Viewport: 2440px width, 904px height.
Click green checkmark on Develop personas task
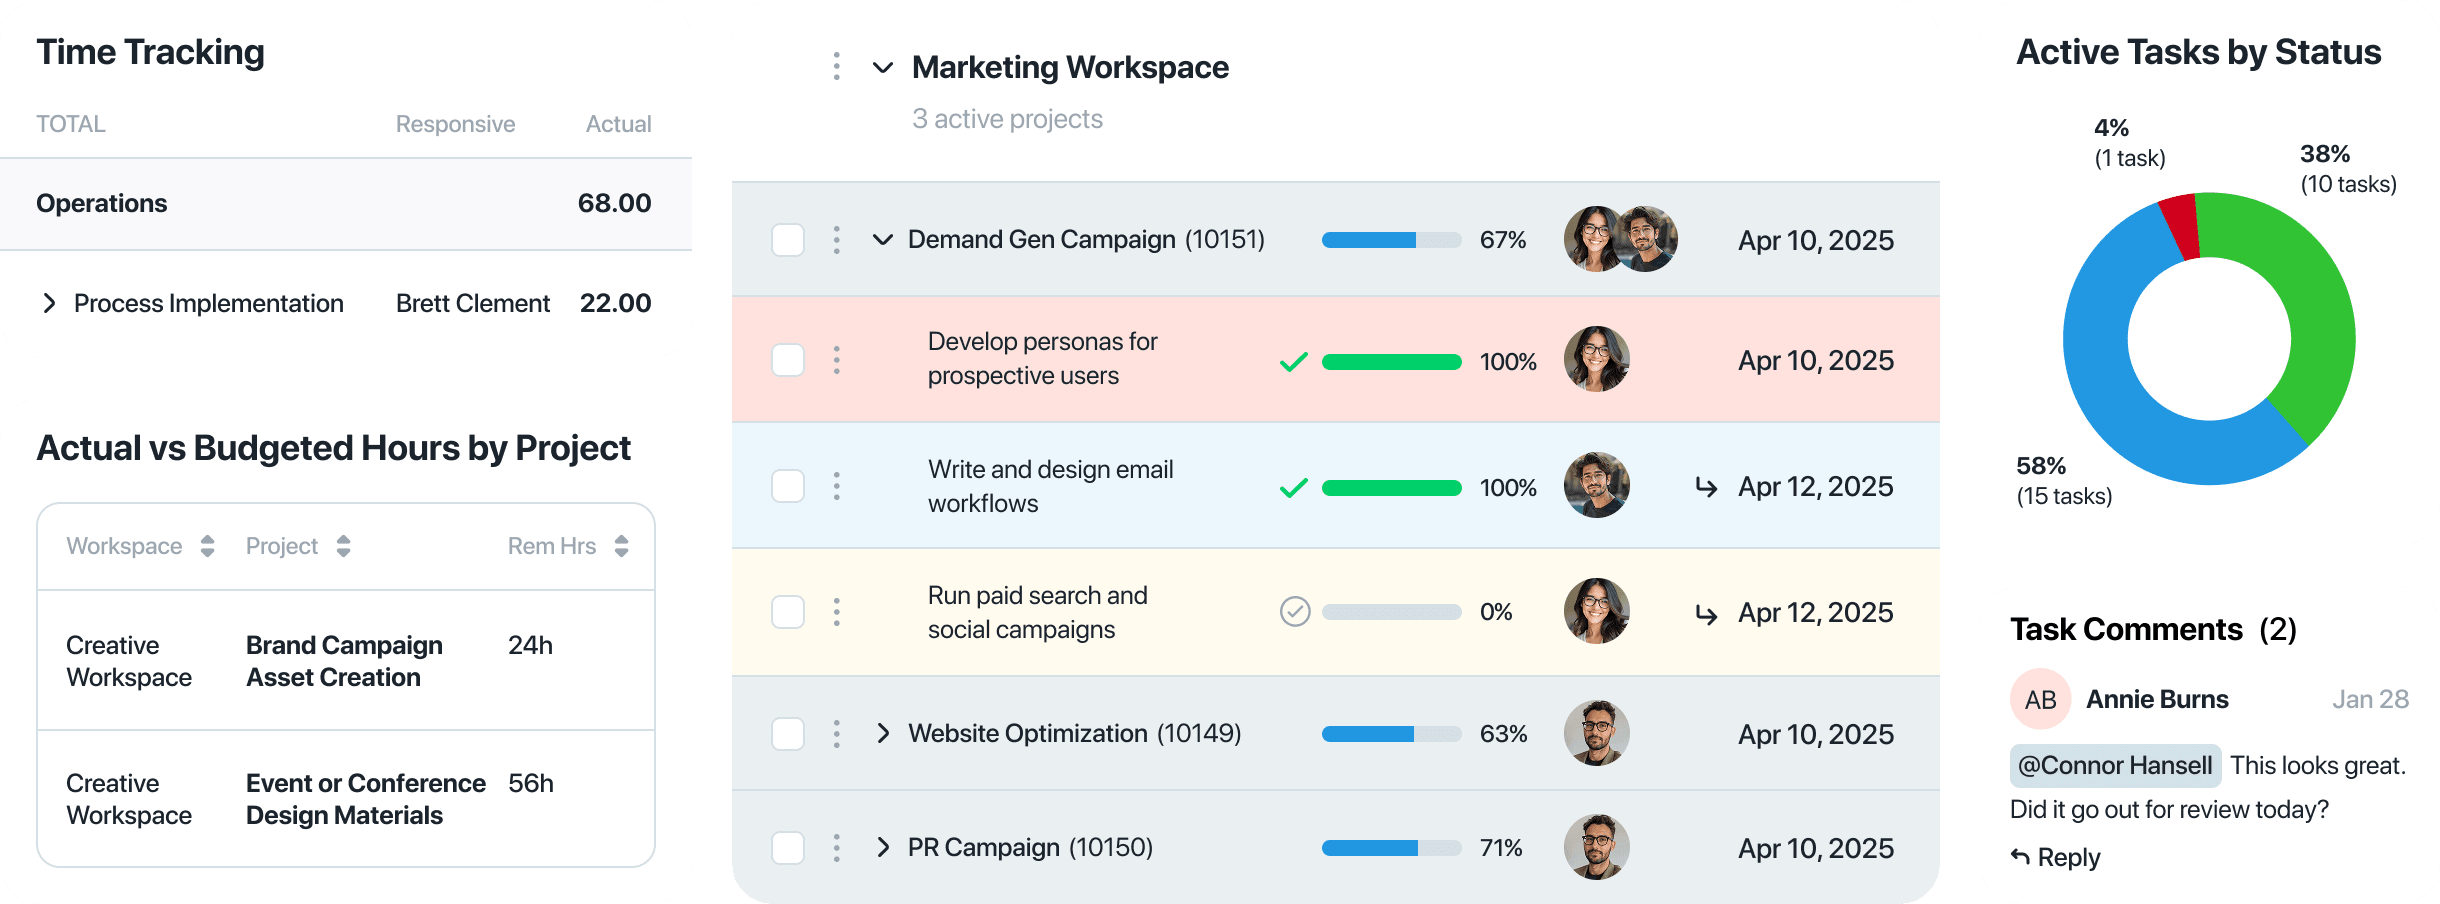[x=1294, y=362]
